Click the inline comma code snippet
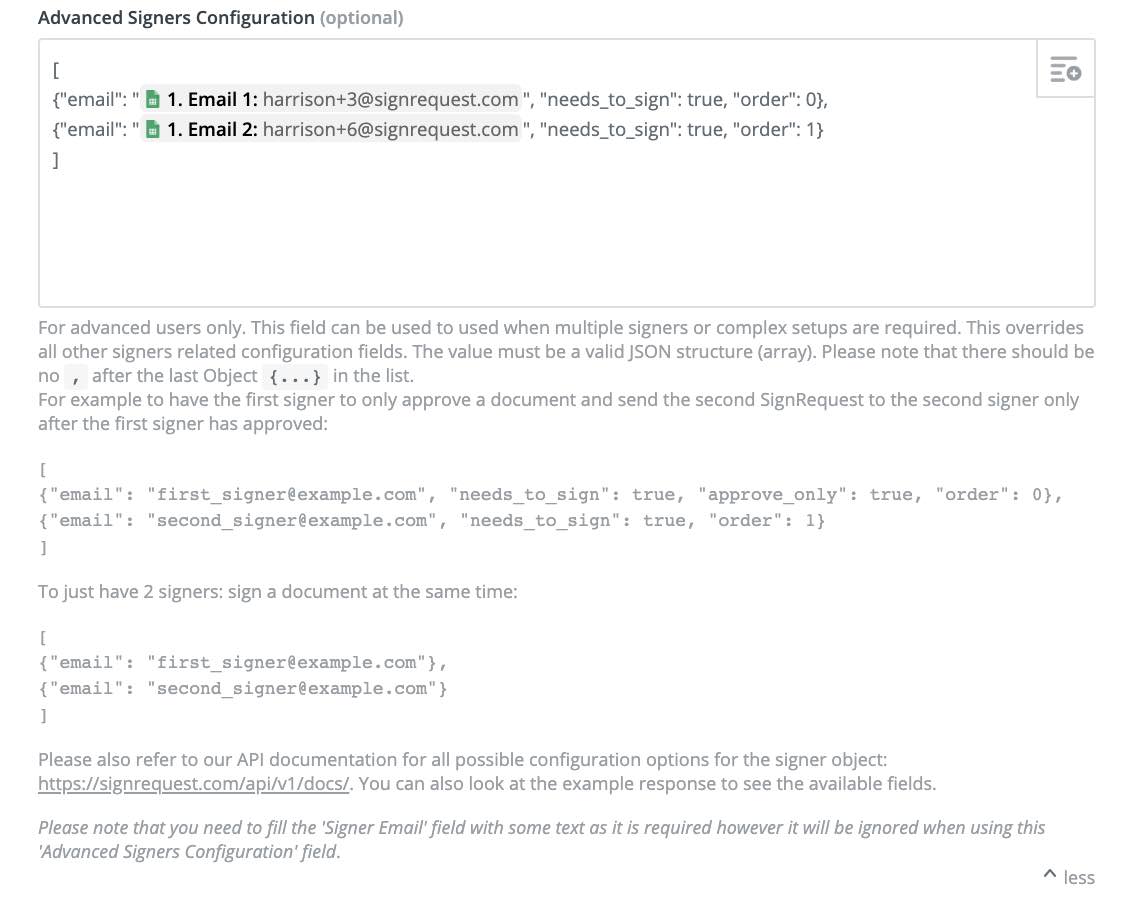This screenshot has height=898, width=1140. pyautogui.click(x=76, y=377)
